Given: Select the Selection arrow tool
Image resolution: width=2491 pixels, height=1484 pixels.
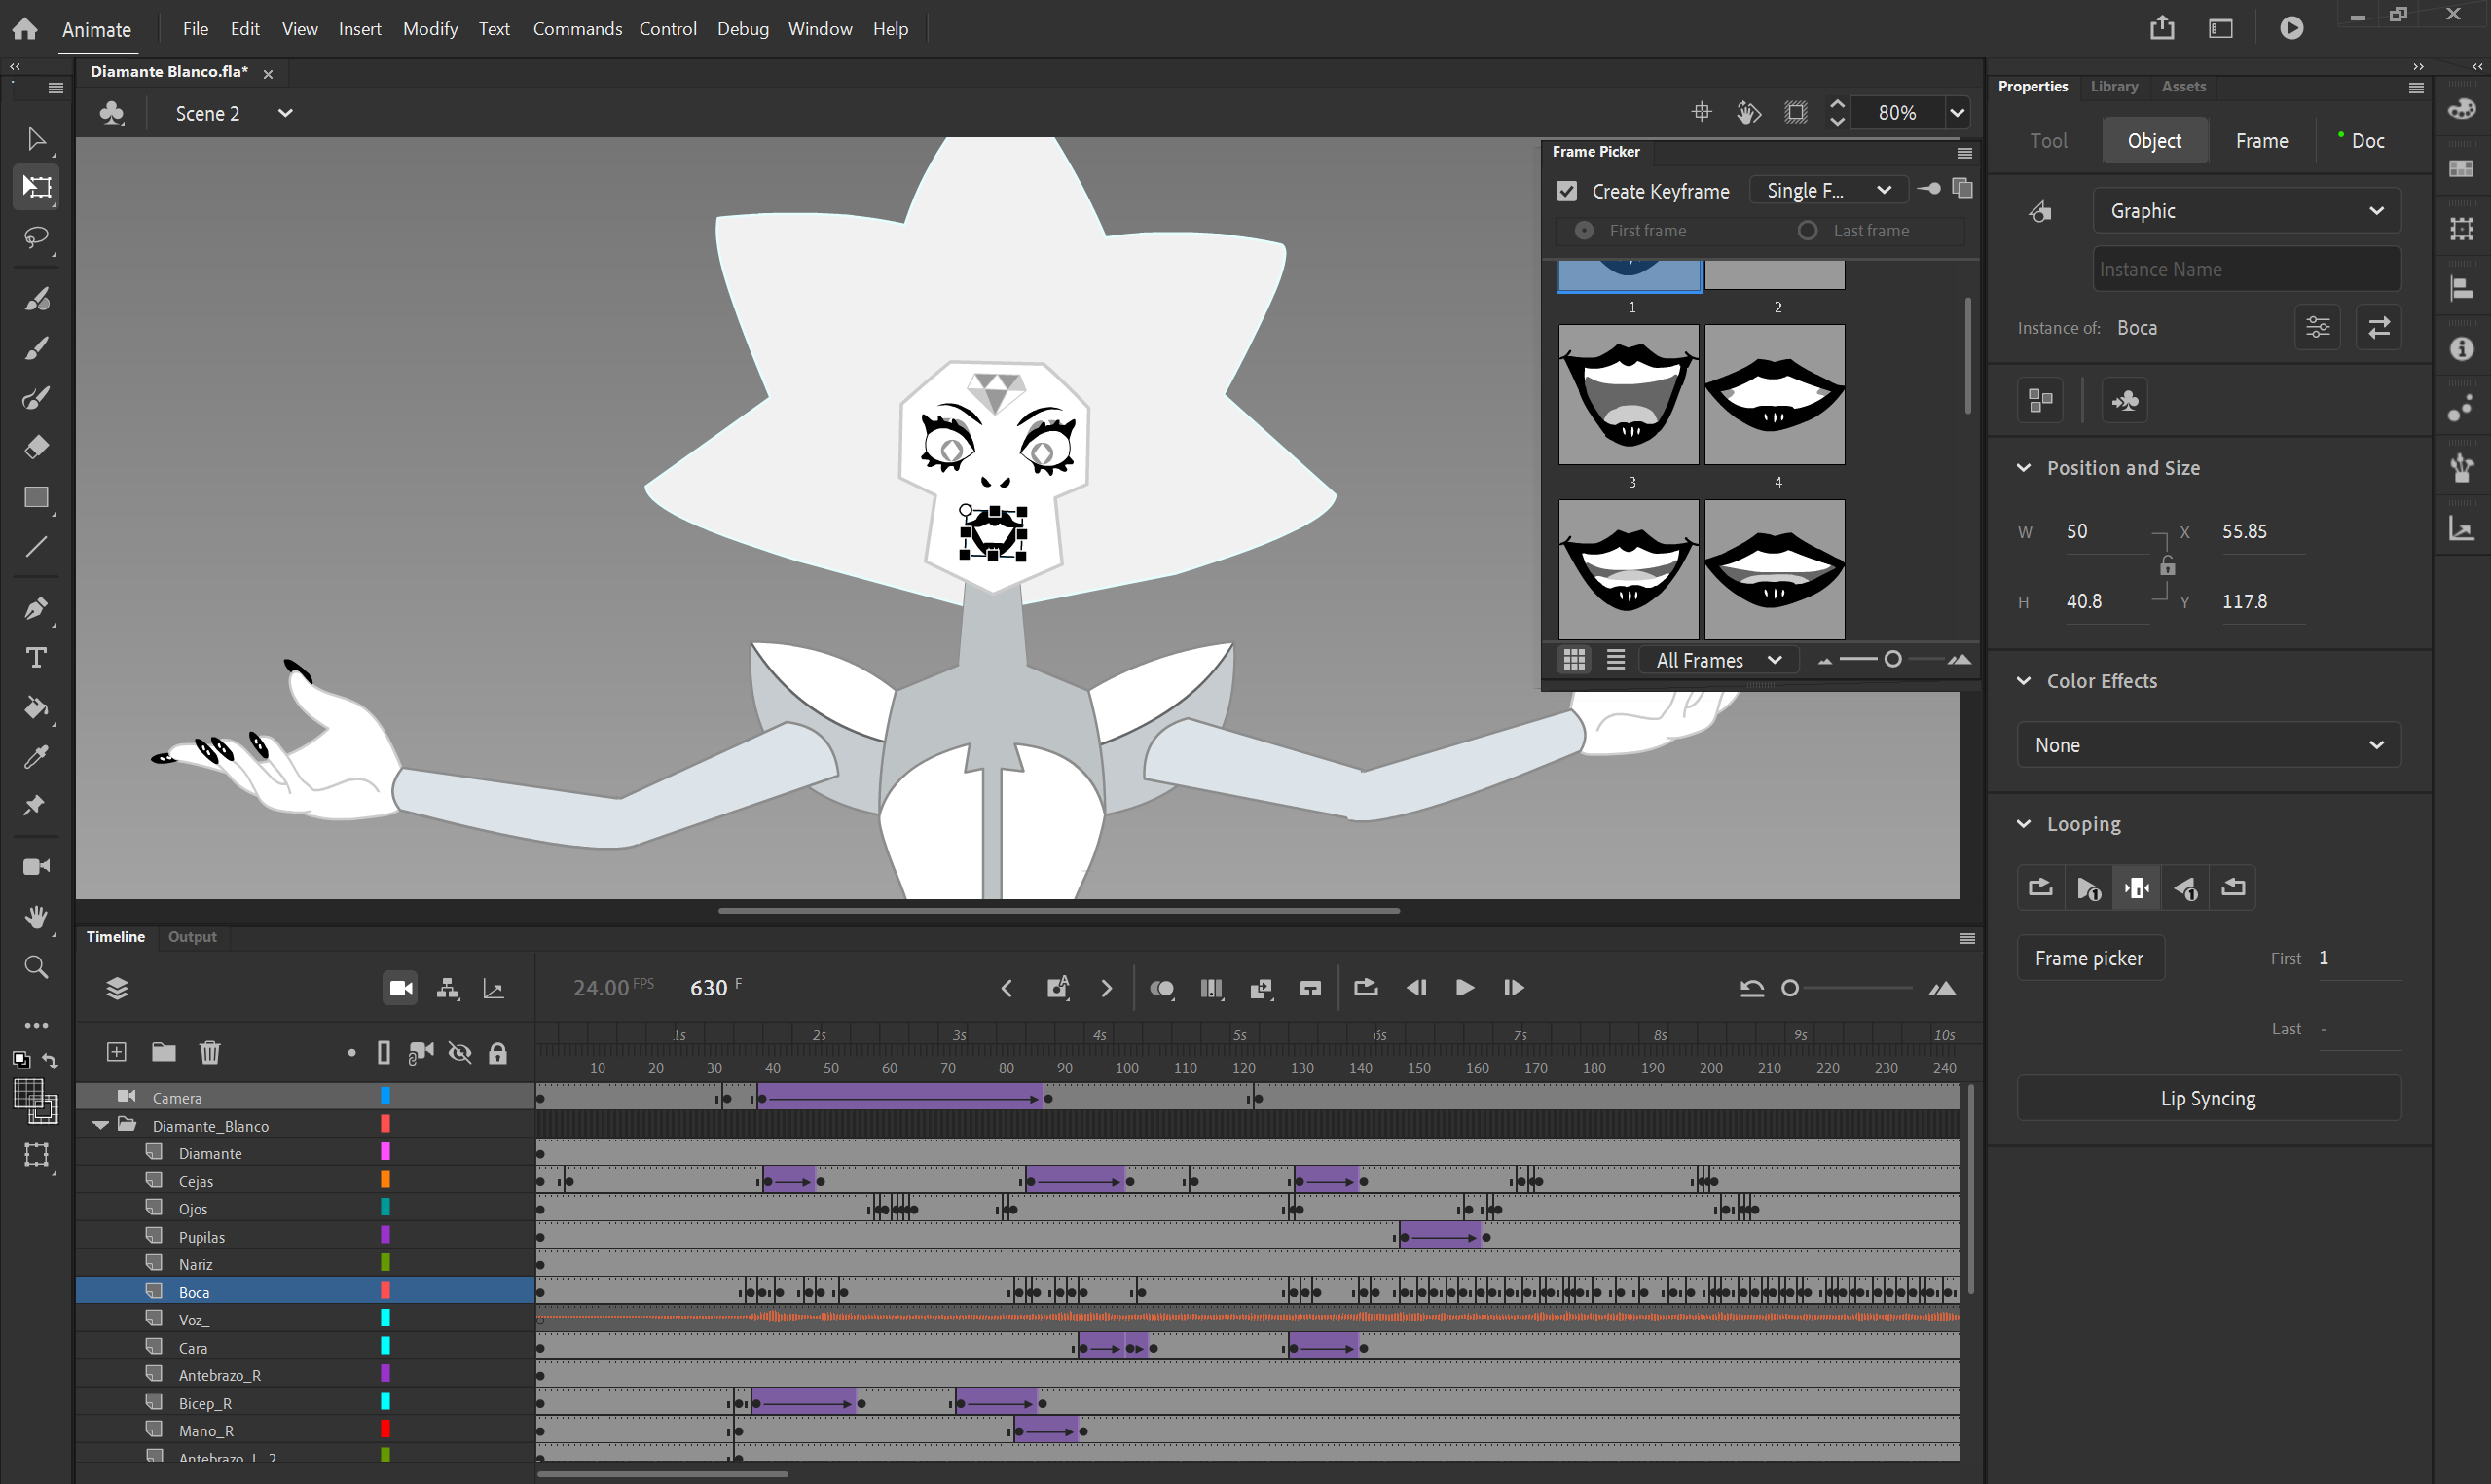Looking at the screenshot, I should [x=36, y=138].
